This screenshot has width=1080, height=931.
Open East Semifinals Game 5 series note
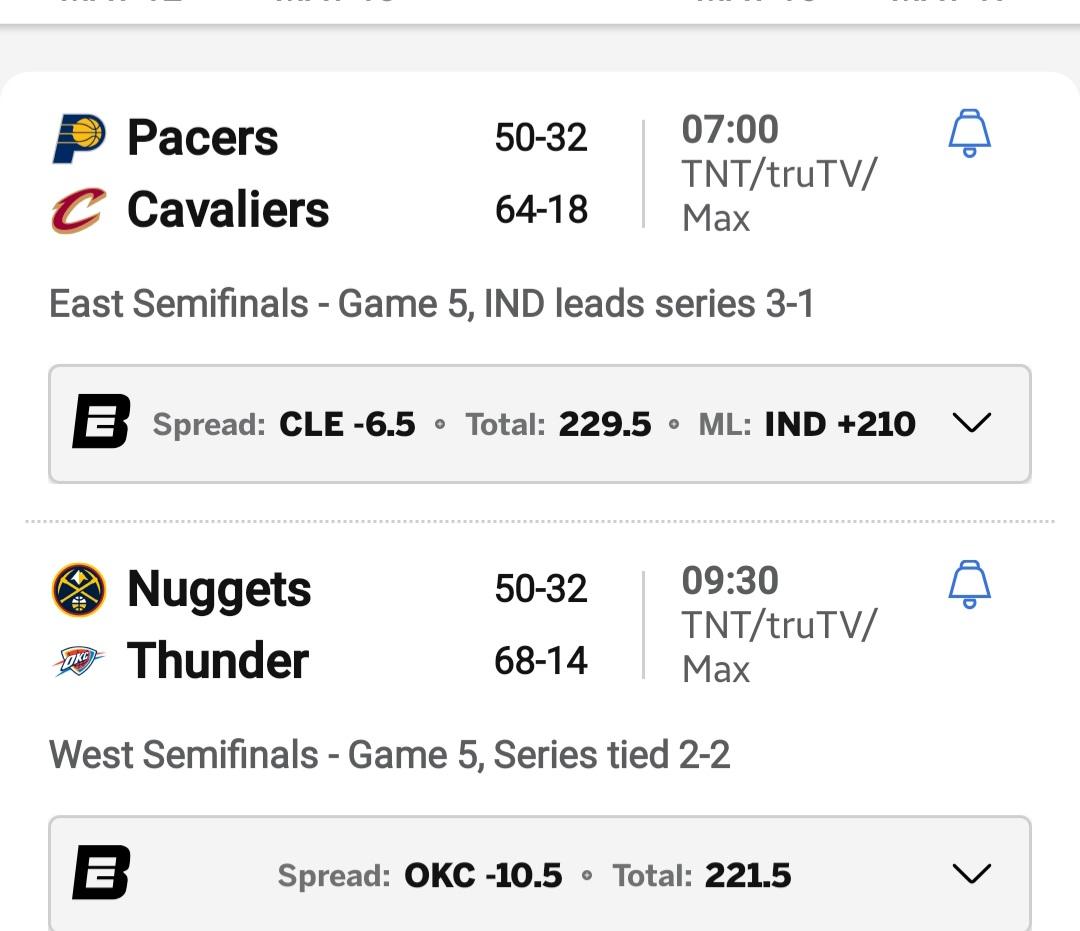[431, 304]
